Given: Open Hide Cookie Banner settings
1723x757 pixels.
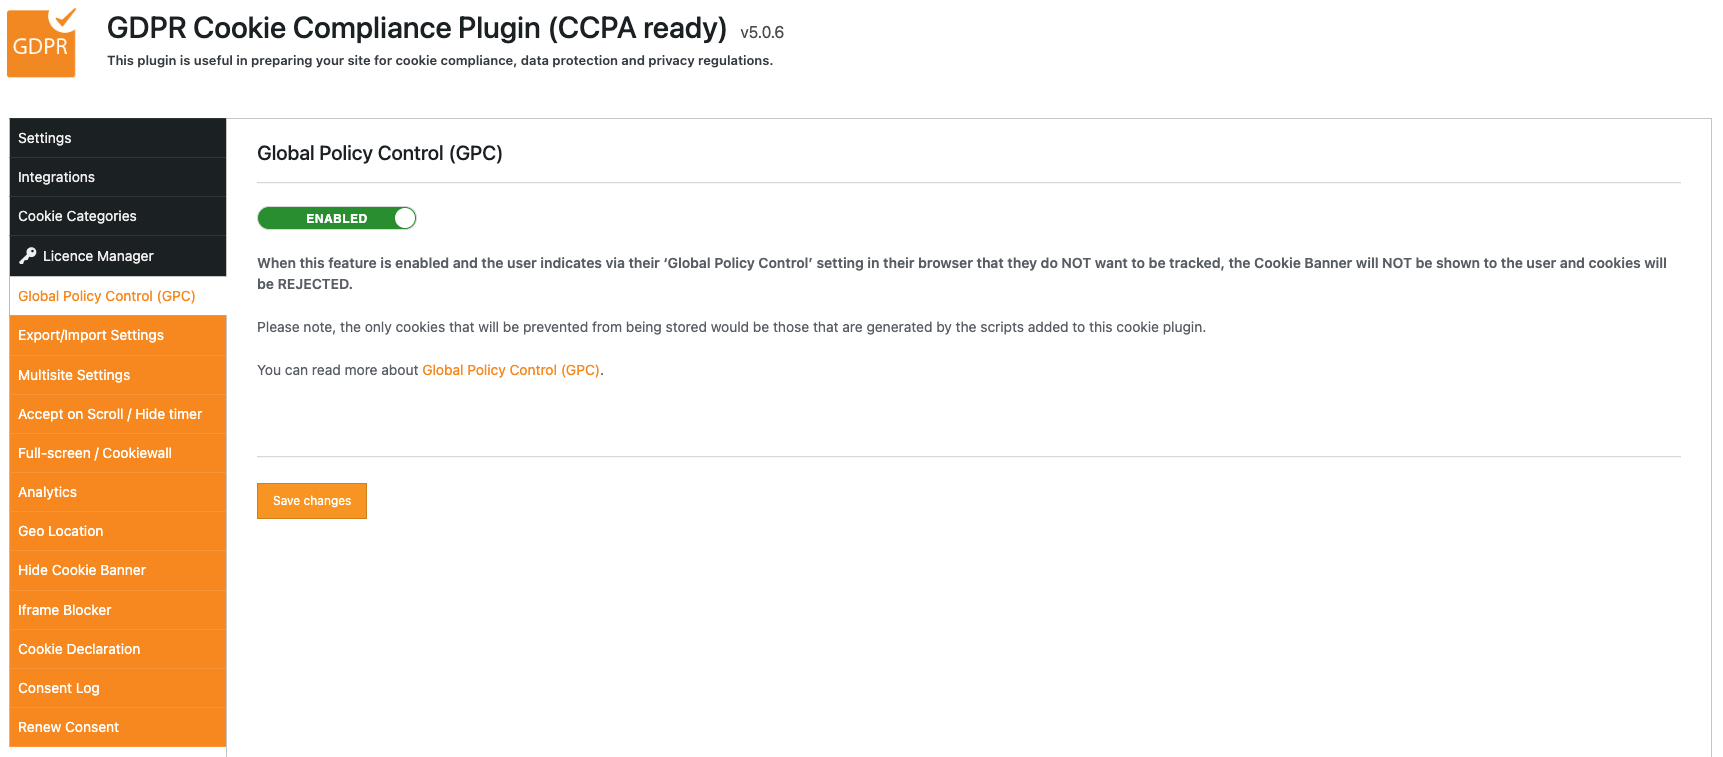Looking at the screenshot, I should [x=82, y=570].
